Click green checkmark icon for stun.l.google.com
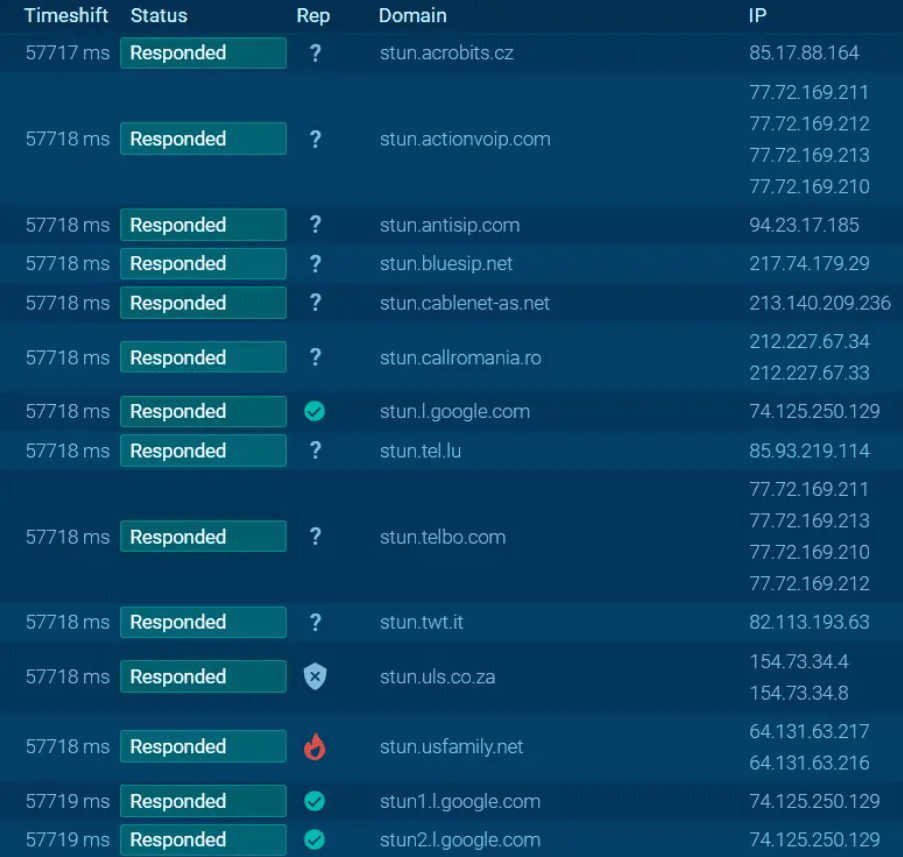 (314, 411)
